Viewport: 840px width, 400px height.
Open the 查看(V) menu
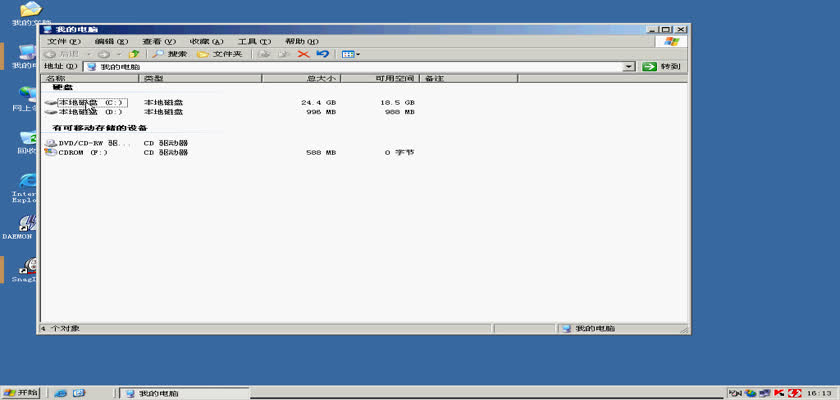[159, 41]
